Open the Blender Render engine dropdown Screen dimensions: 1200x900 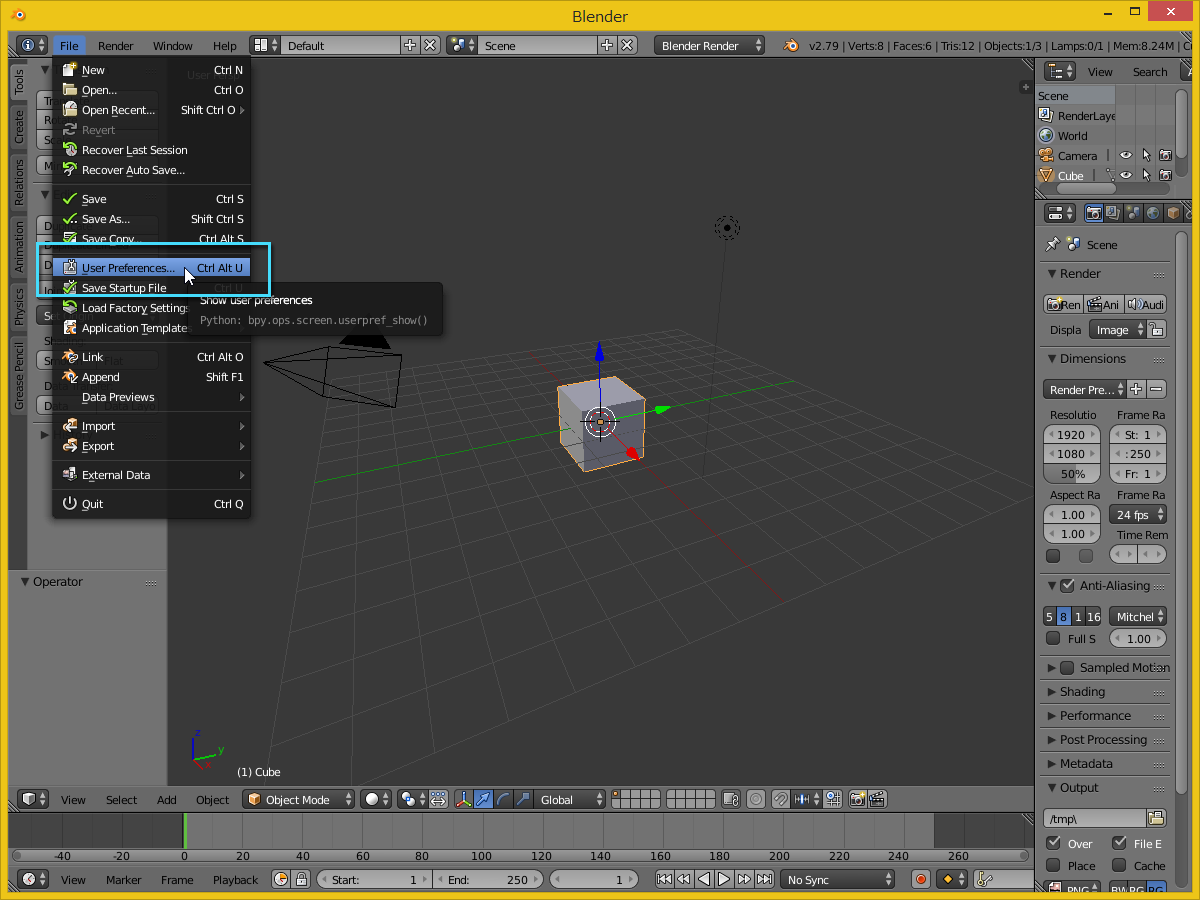[710, 46]
